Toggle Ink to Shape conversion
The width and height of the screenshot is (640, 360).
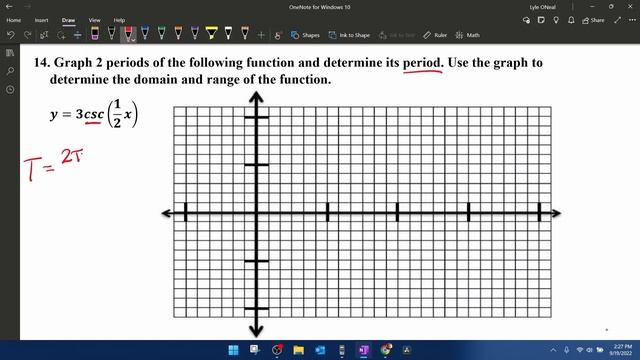(349, 35)
